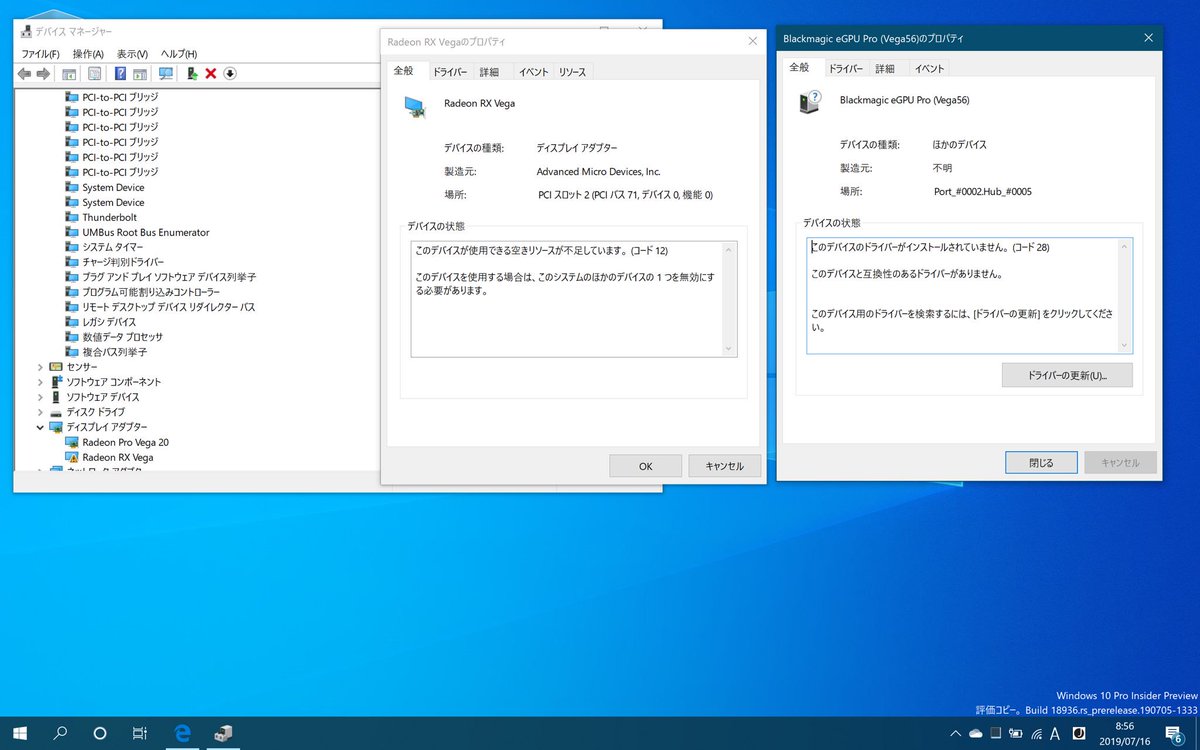Image resolution: width=1200 pixels, height=750 pixels.
Task: Expand センサー category
Action: click(x=41, y=367)
